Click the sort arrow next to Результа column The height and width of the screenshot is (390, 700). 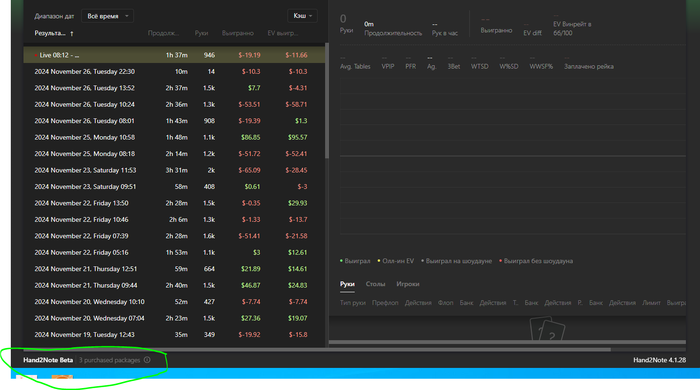click(x=72, y=33)
